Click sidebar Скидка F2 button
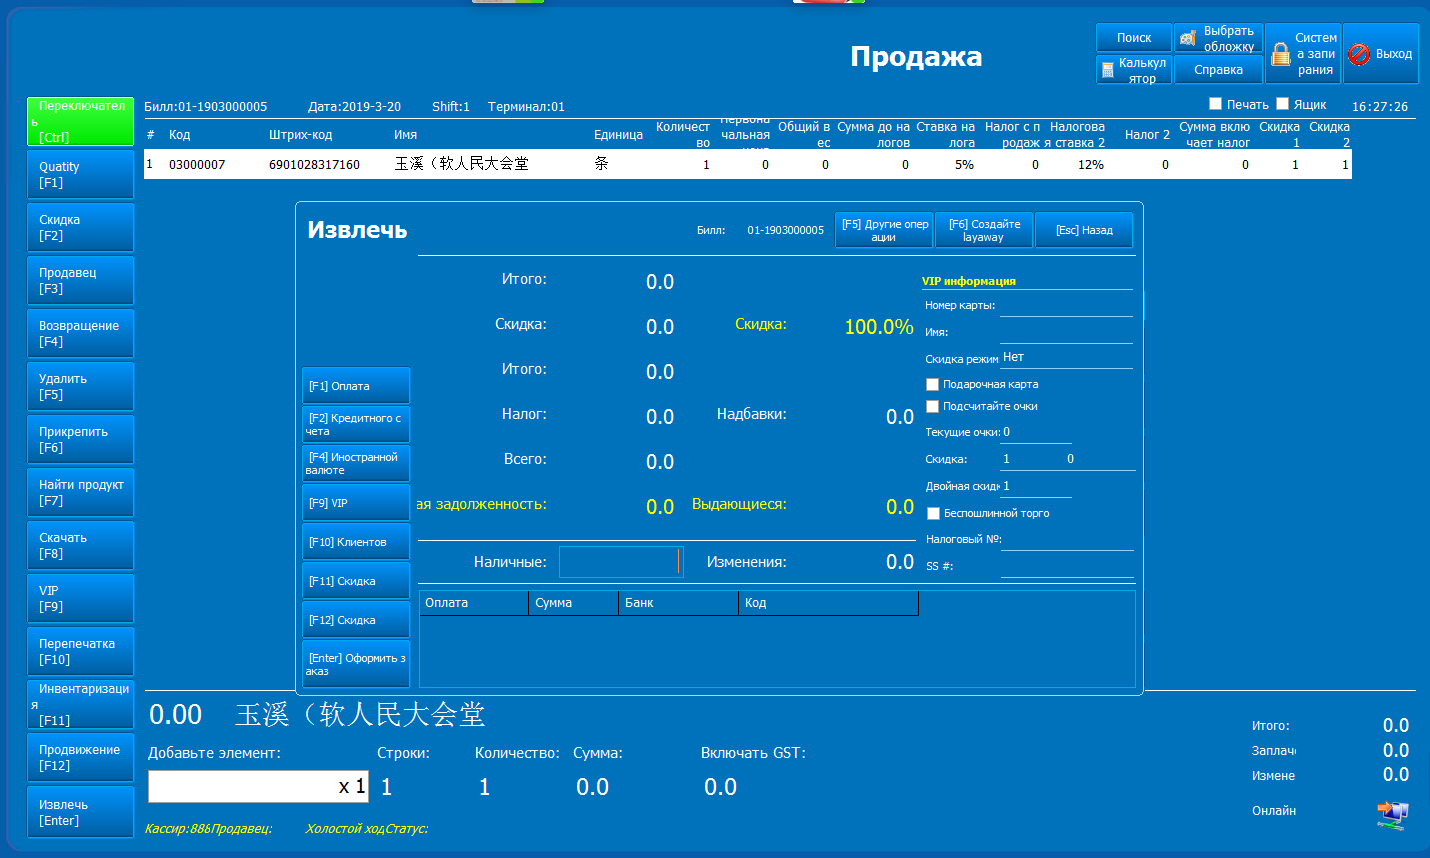Image resolution: width=1430 pixels, height=858 pixels. [80, 227]
